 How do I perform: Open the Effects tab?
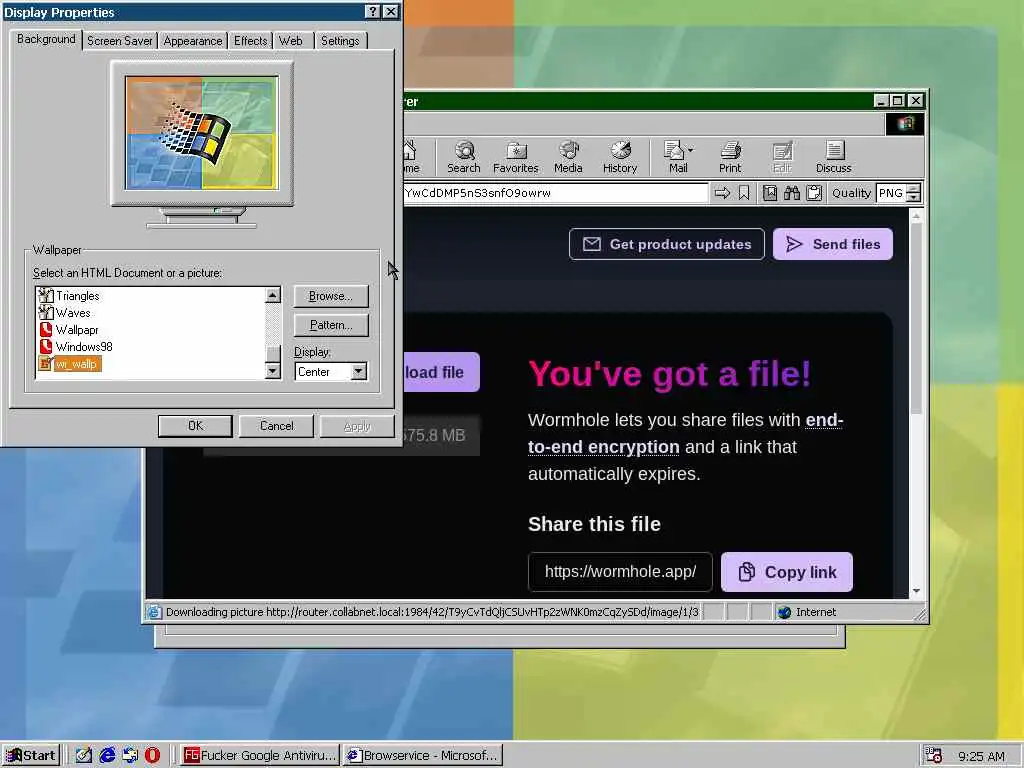coord(251,40)
